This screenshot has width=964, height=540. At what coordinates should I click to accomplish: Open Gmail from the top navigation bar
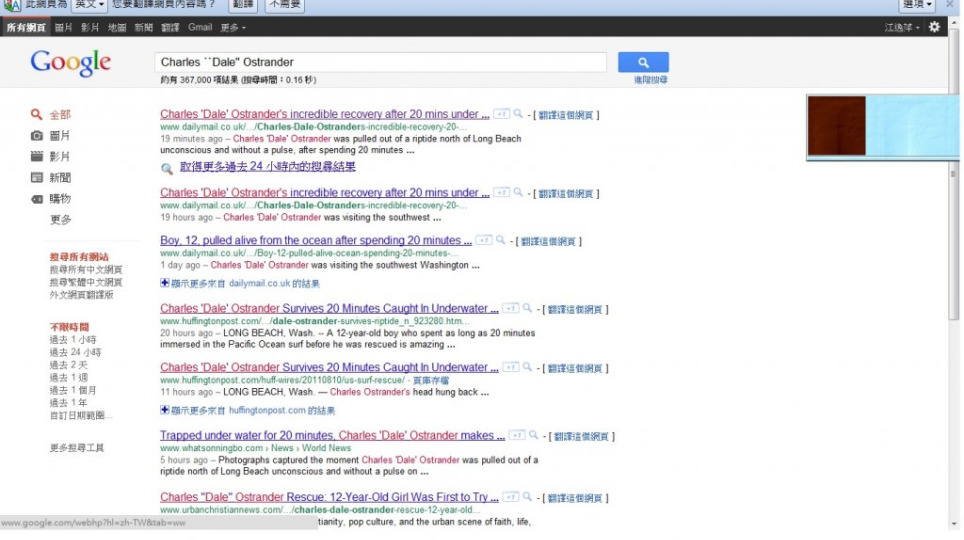tap(200, 27)
